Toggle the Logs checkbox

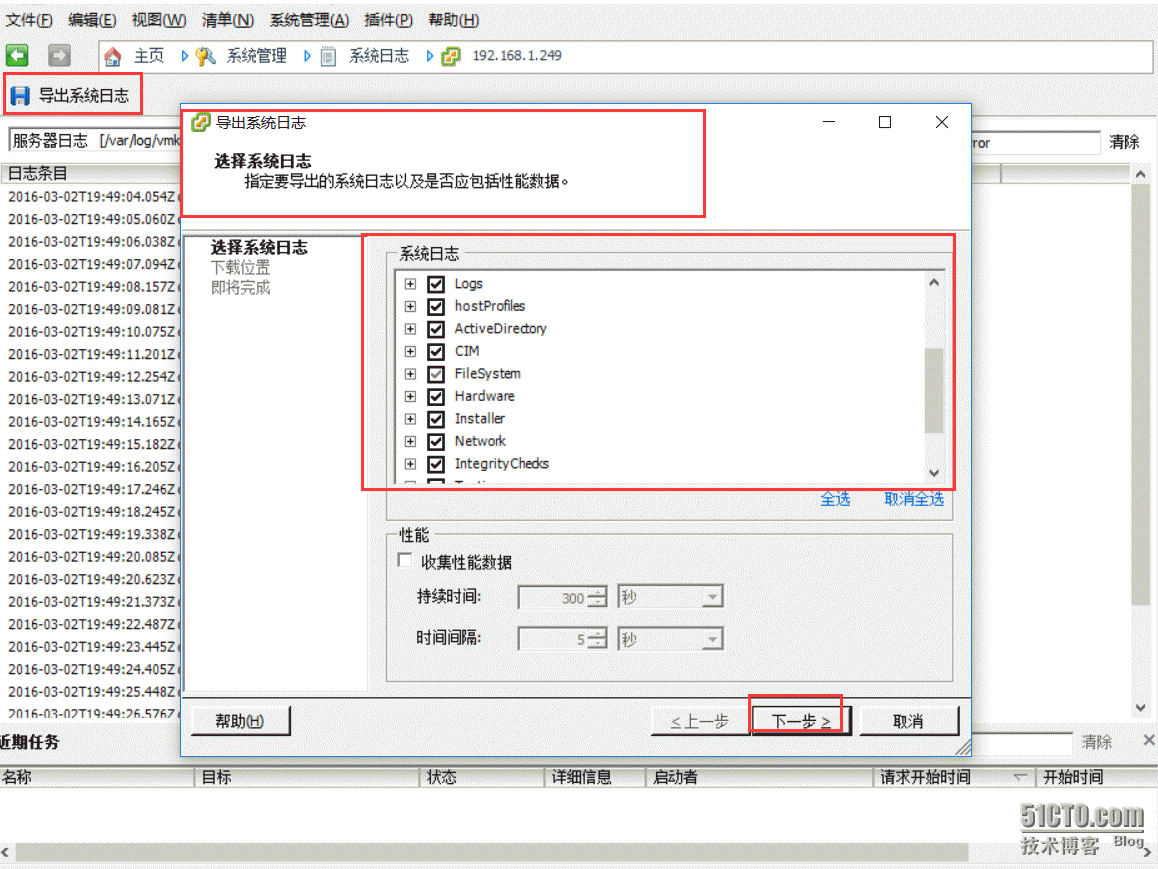pyautogui.click(x=436, y=284)
